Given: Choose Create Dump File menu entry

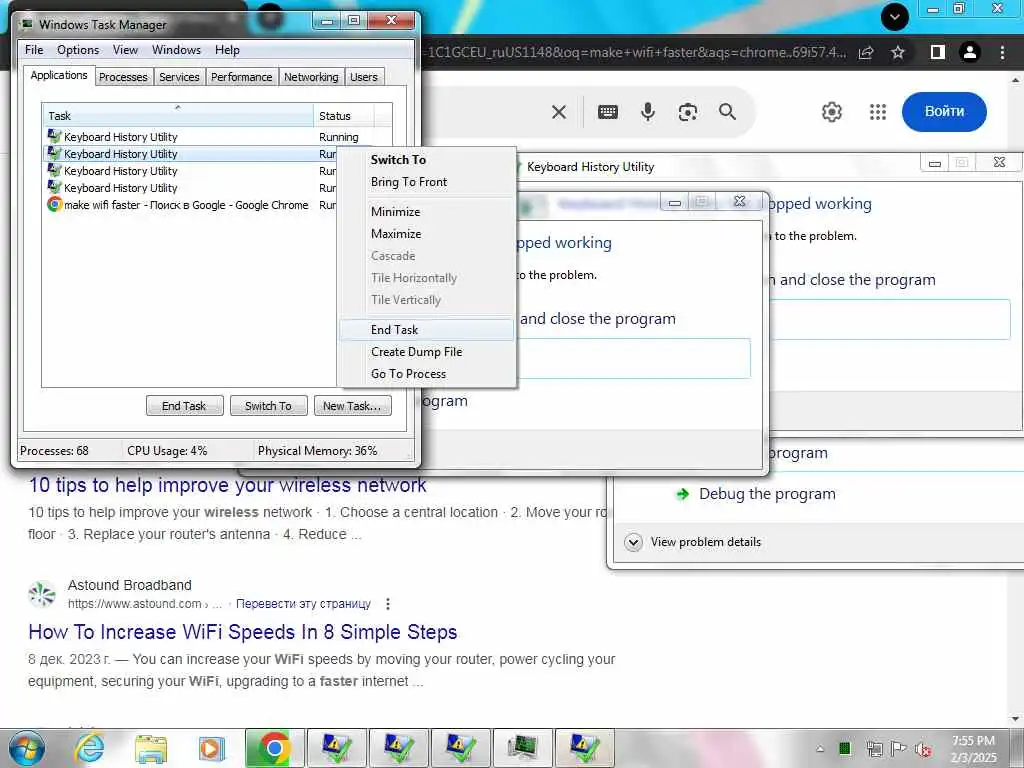Looking at the screenshot, I should tap(426, 351).
